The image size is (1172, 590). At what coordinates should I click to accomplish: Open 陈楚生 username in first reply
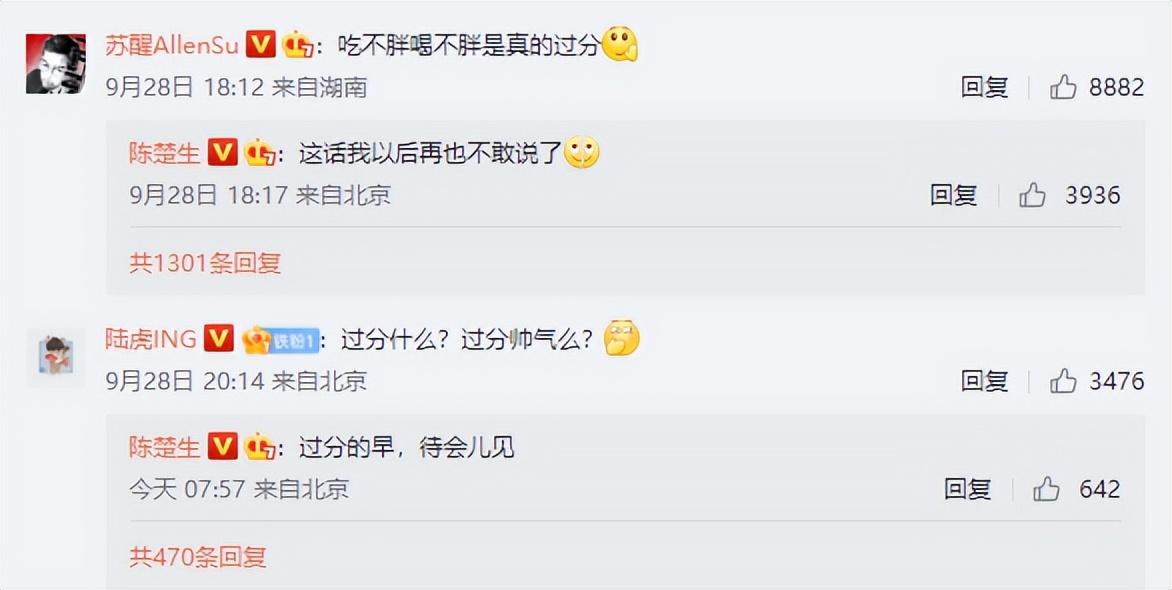(x=164, y=153)
